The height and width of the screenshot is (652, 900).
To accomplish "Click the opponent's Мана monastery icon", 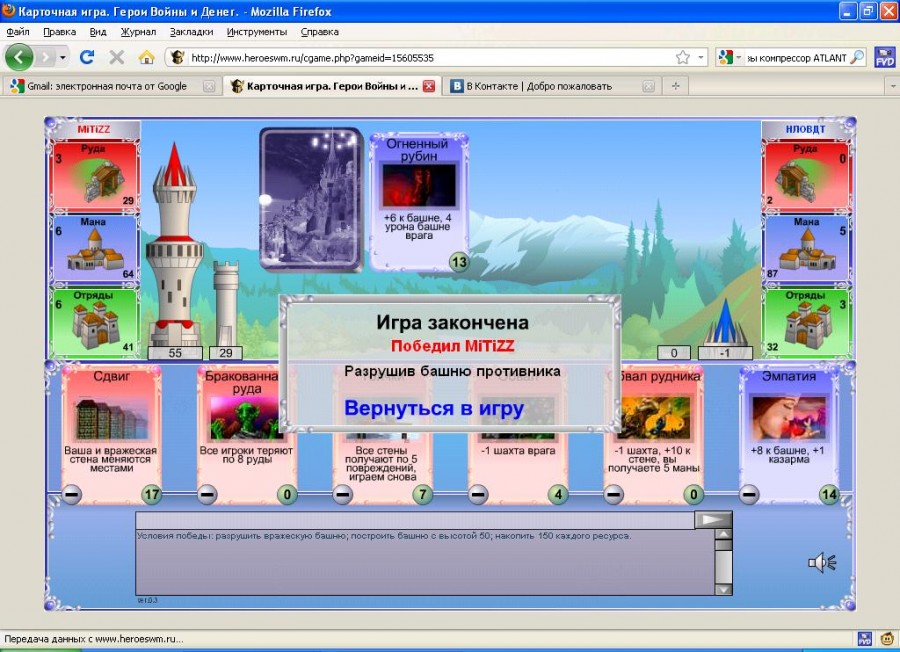I will (806, 251).
